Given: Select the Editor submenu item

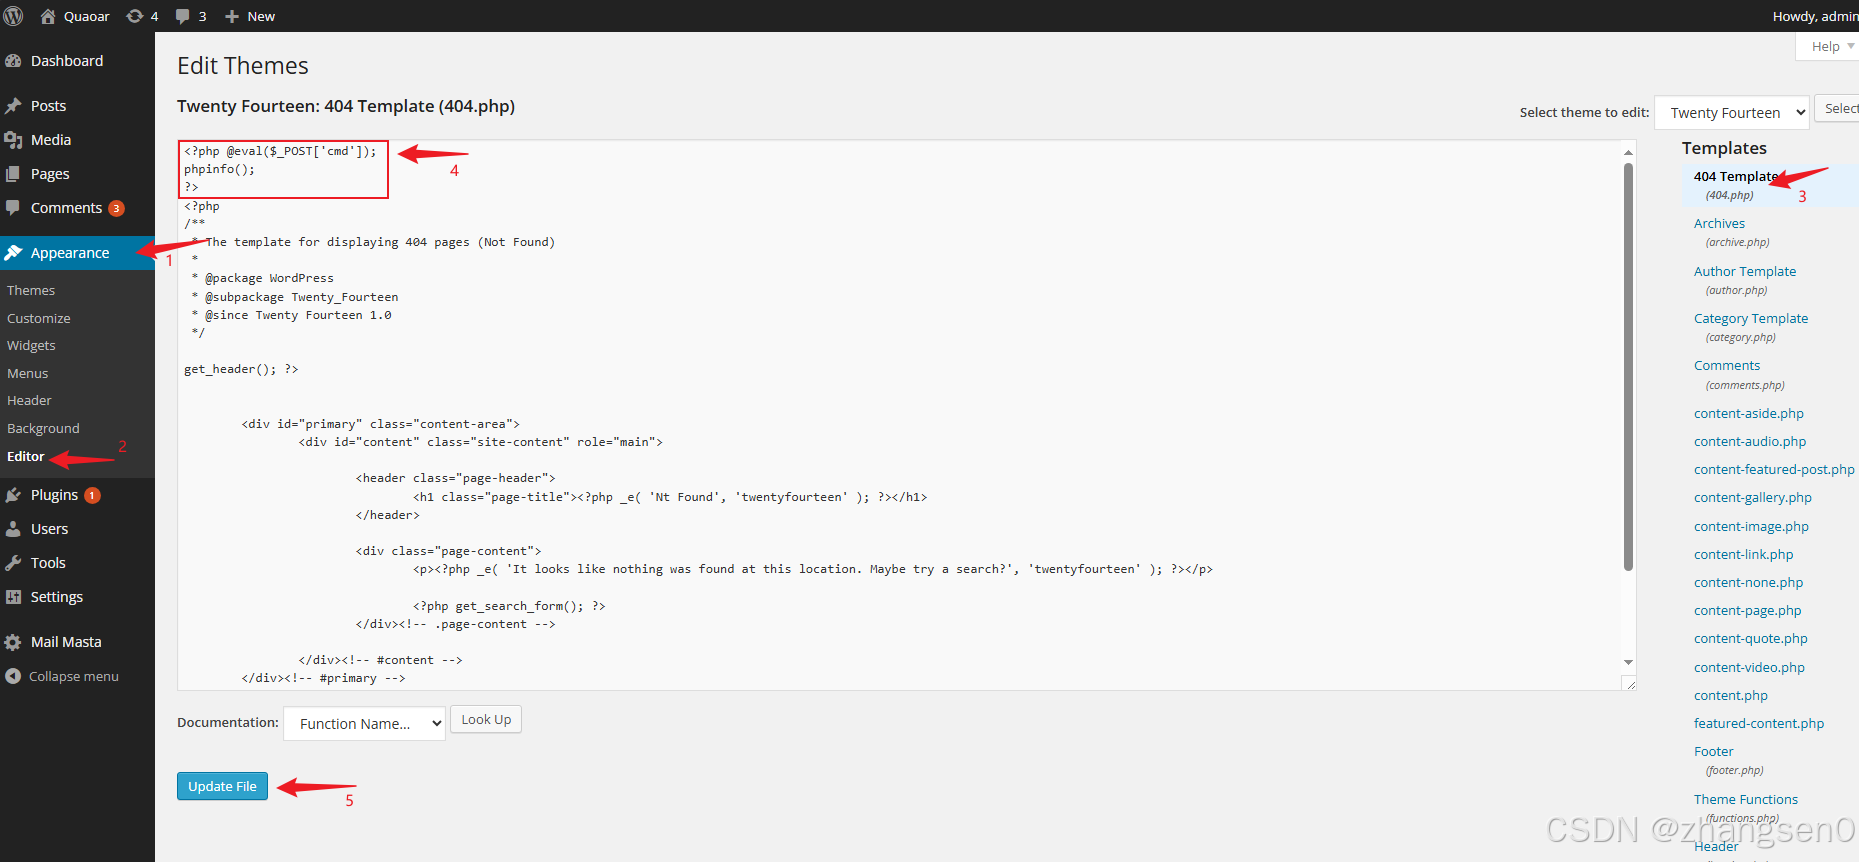Looking at the screenshot, I should [x=26, y=456].
